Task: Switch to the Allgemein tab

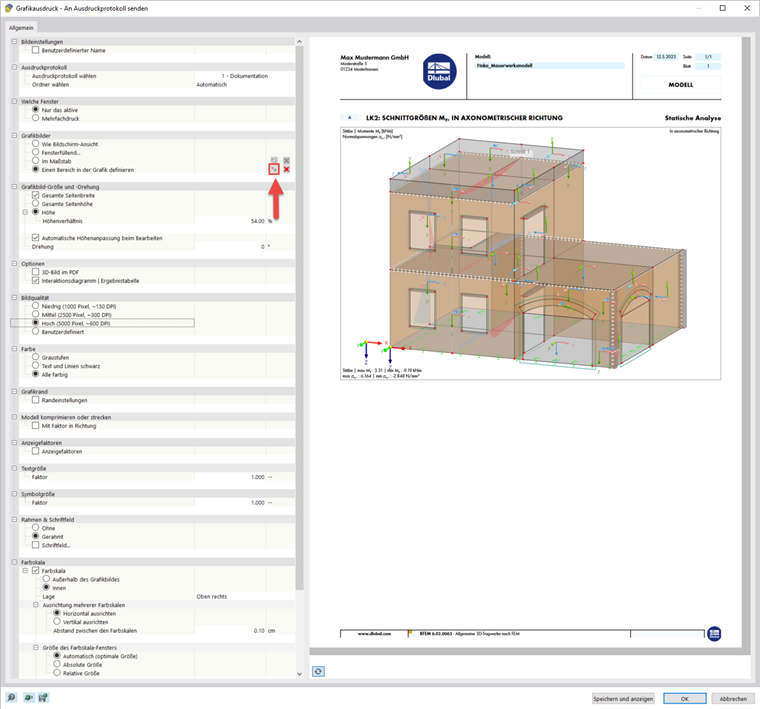Action: [x=21, y=28]
